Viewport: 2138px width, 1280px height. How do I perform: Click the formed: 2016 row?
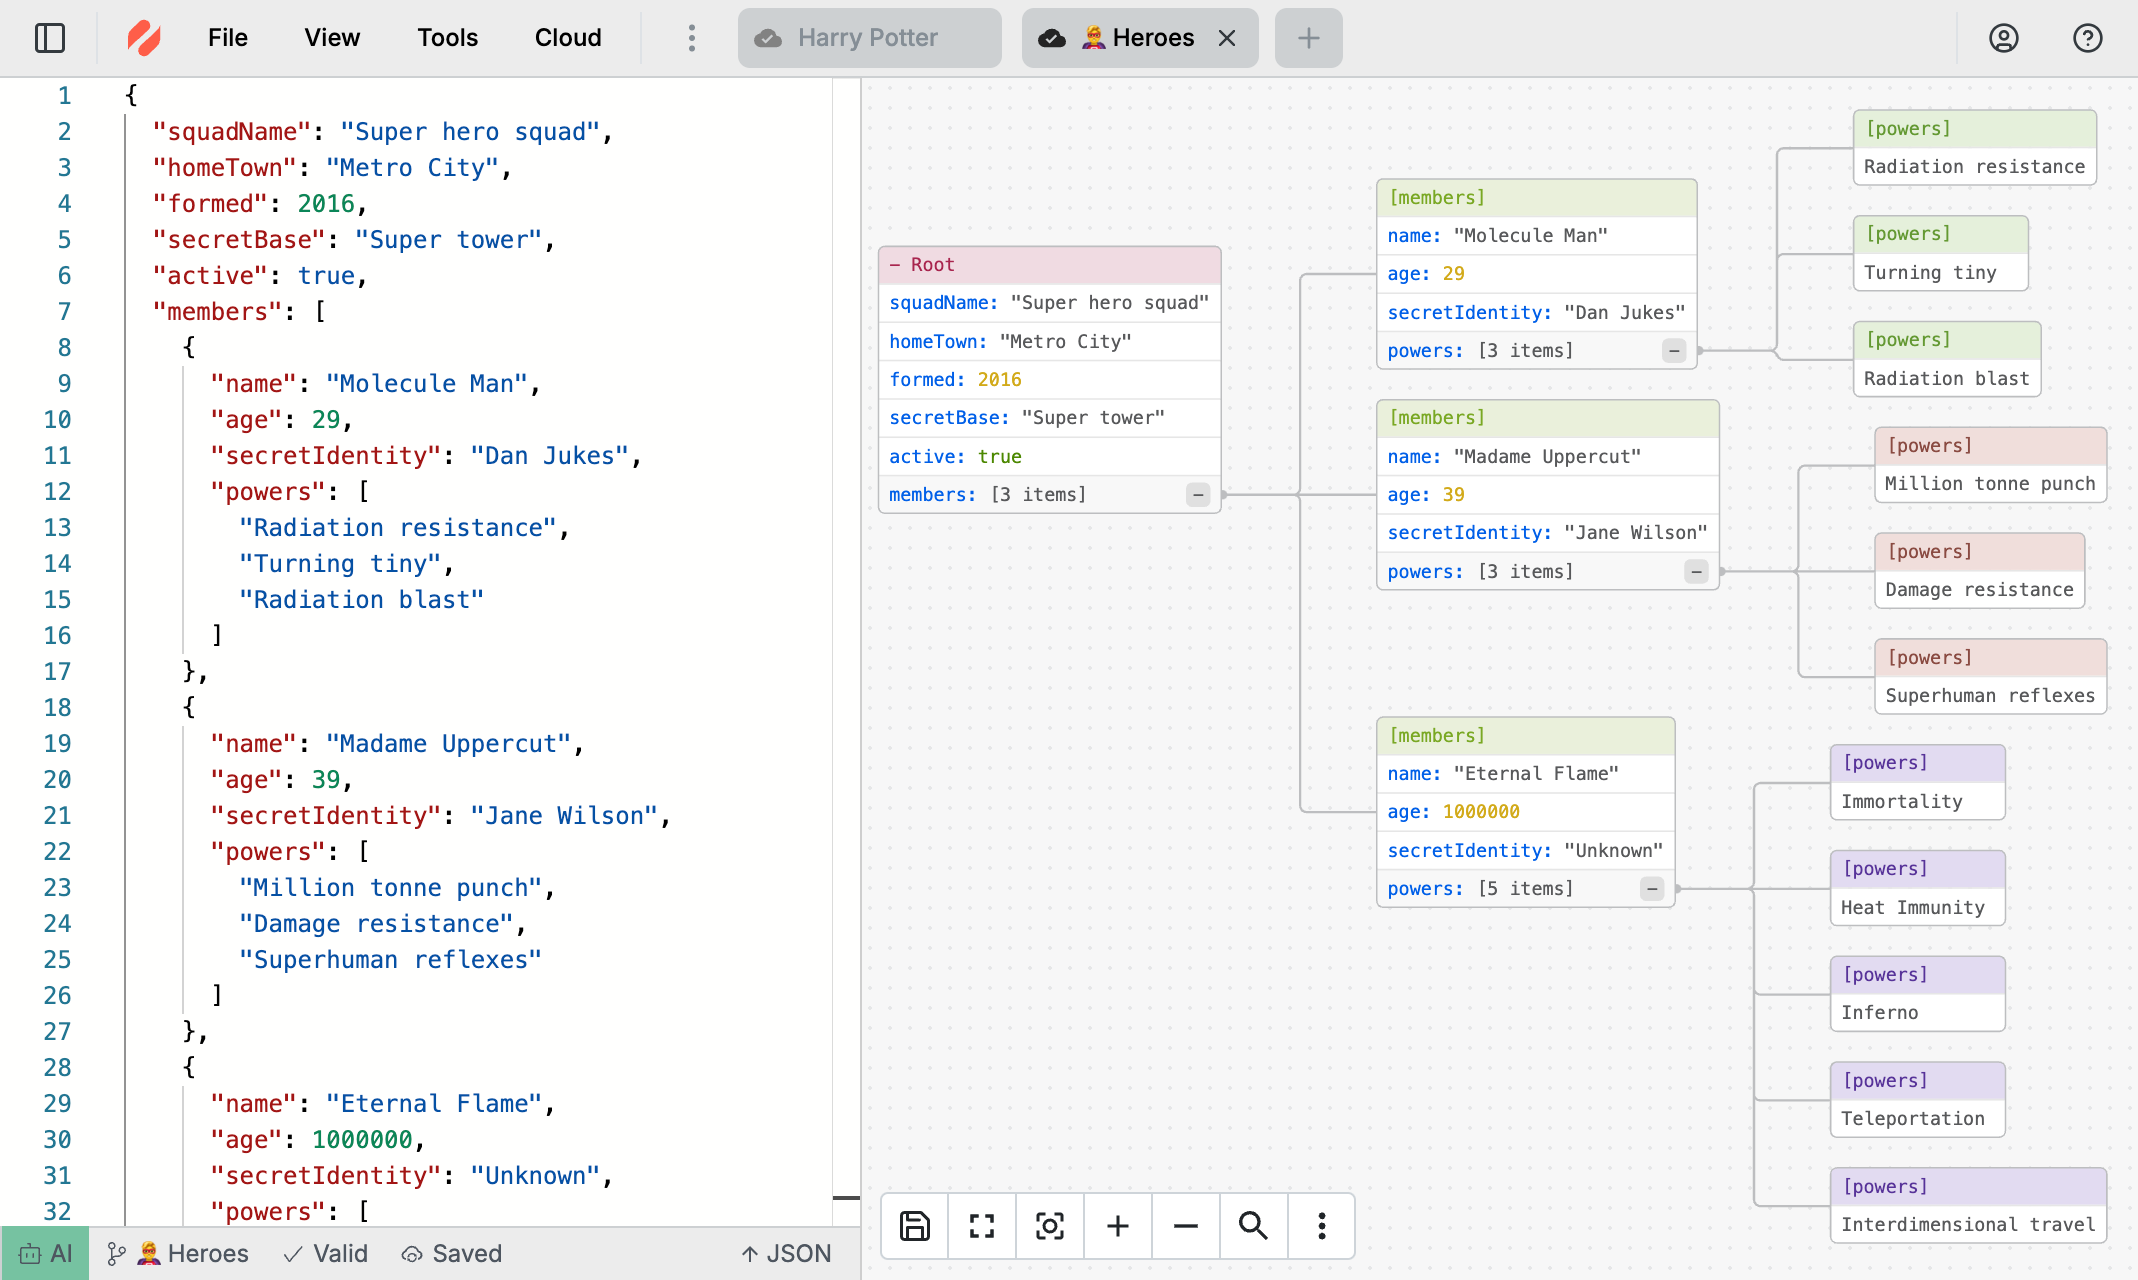pos(1049,380)
